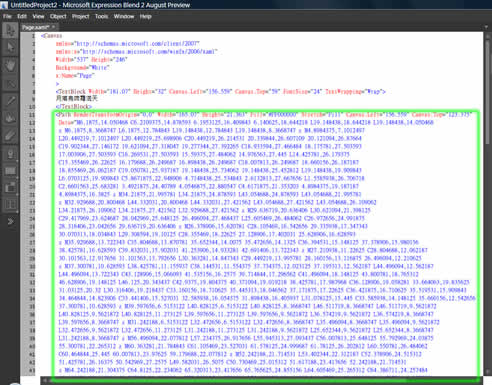Open the Help menu
This screenshot has height=385, width=492.
[145, 16]
